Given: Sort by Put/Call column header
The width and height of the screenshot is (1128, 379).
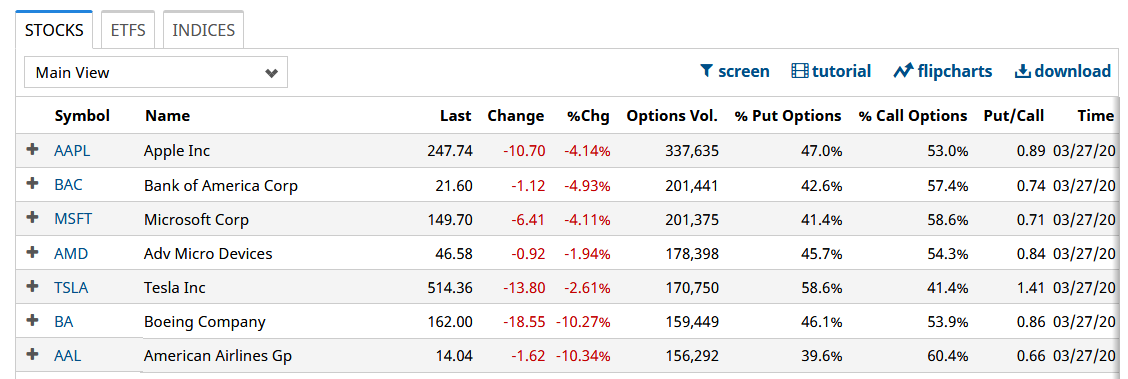Looking at the screenshot, I should point(1014,116).
